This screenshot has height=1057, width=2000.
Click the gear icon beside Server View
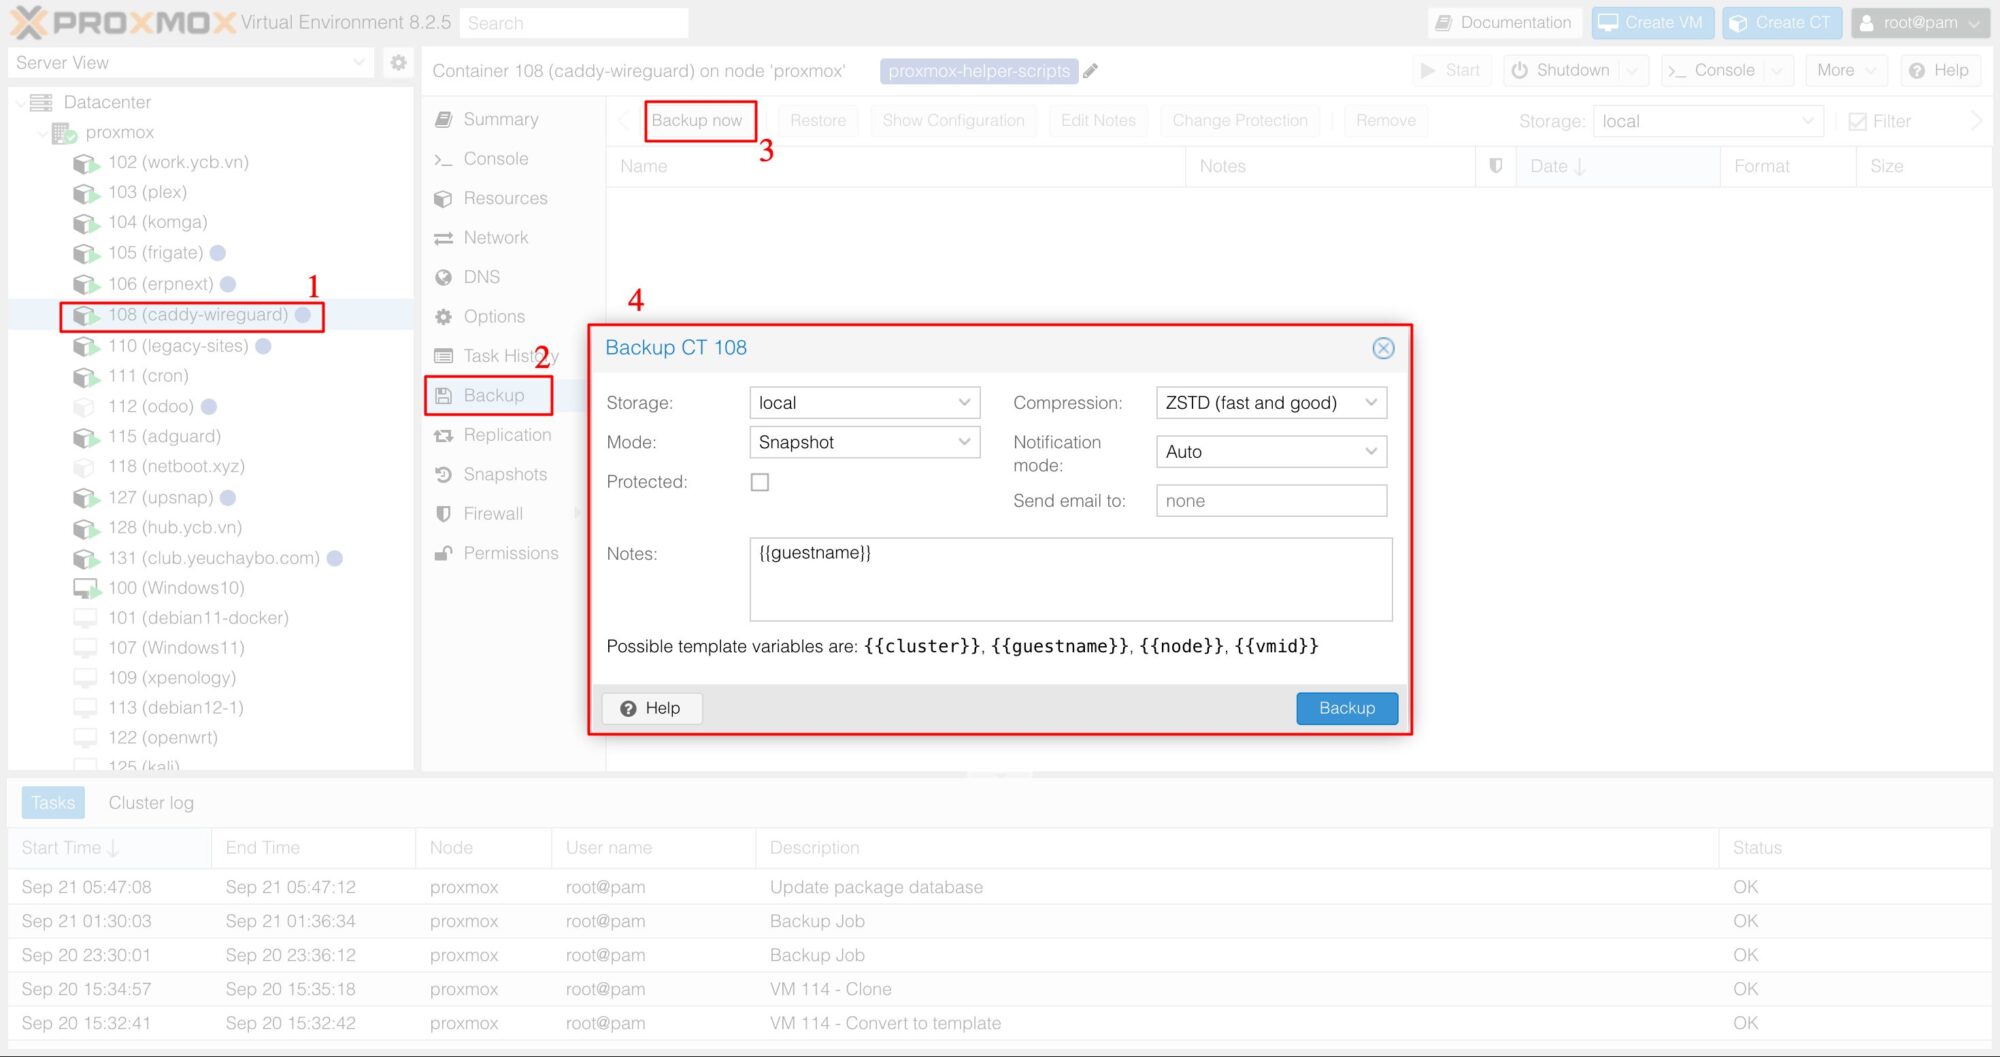[x=398, y=63]
